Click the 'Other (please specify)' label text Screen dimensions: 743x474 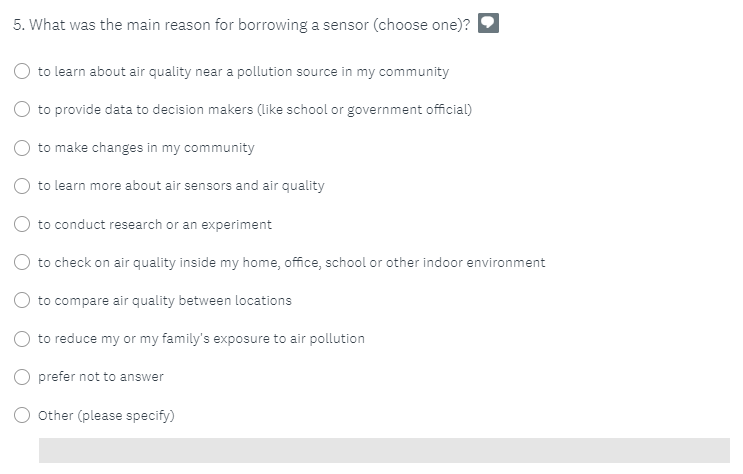point(106,416)
